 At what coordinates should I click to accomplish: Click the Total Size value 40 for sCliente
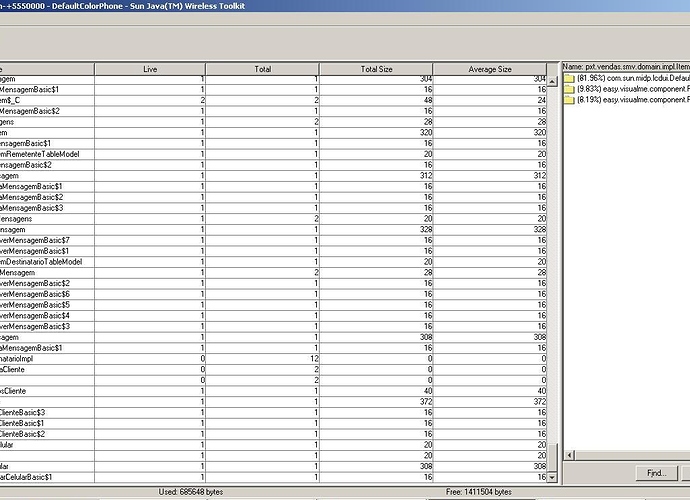(428, 391)
